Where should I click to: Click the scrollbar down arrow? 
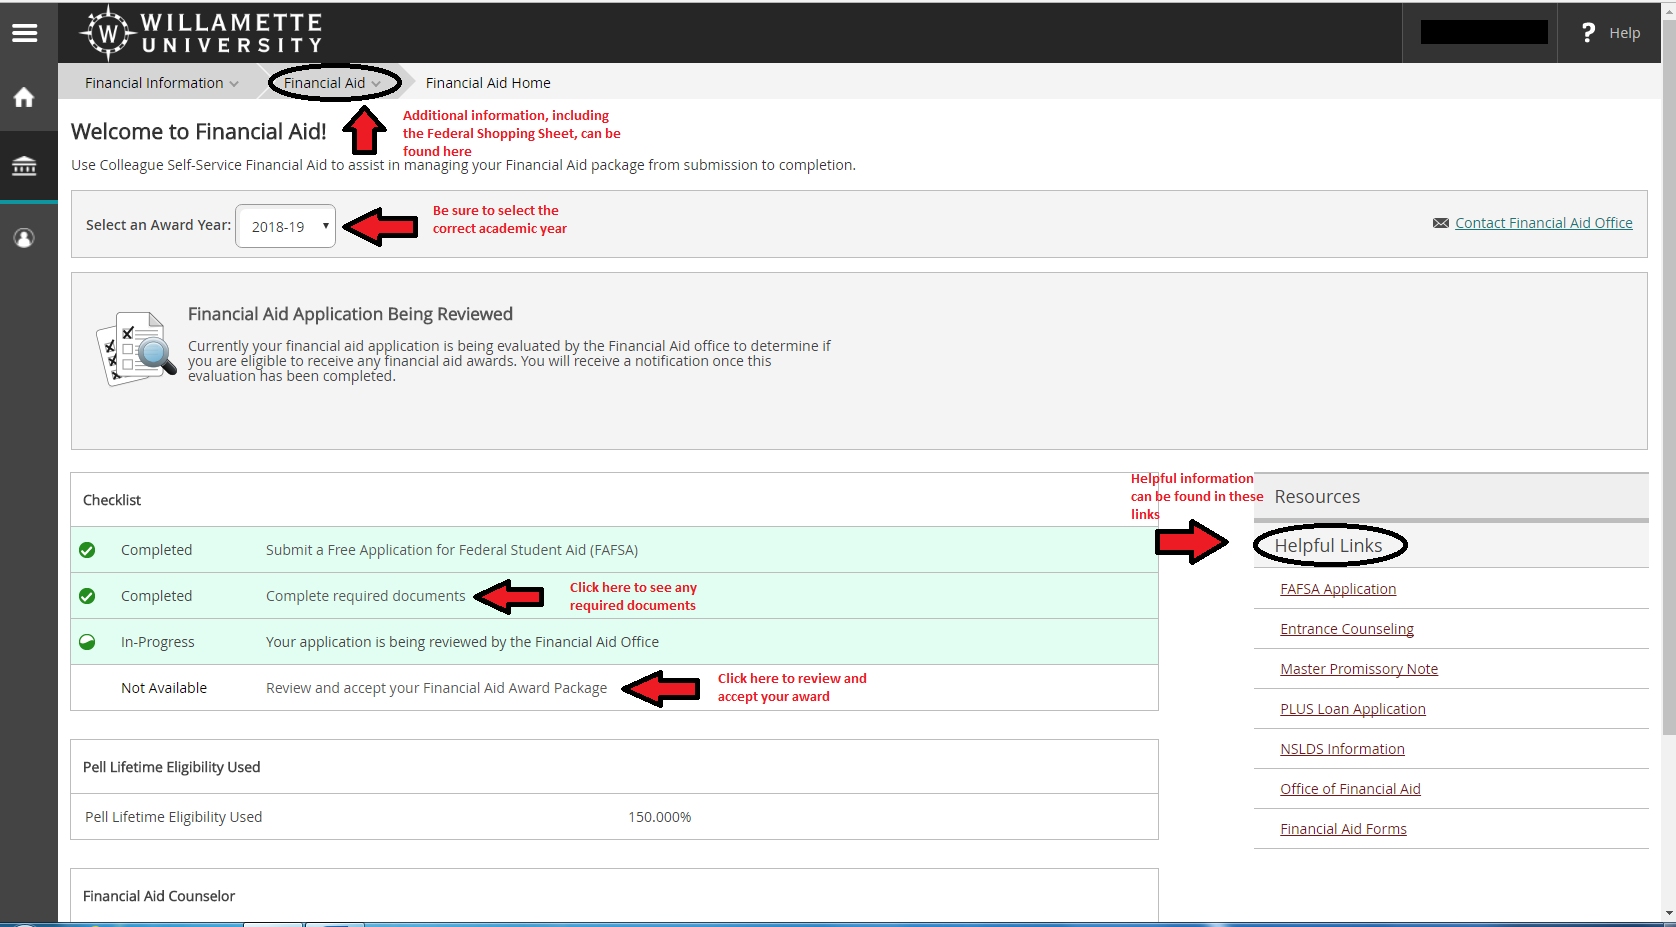pyautogui.click(x=1668, y=913)
